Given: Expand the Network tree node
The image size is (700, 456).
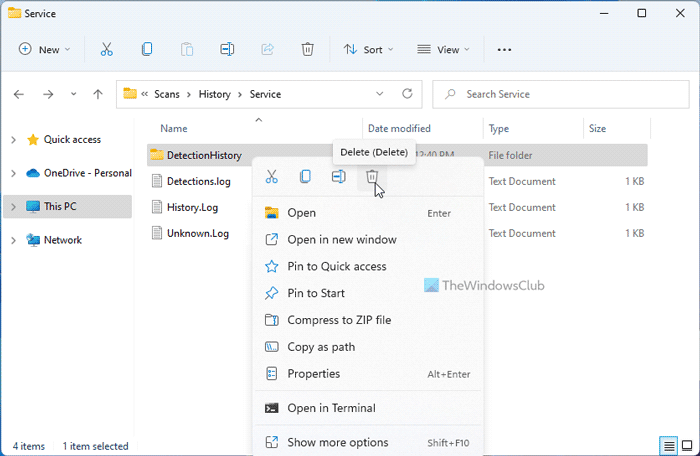Looking at the screenshot, I should point(13,240).
